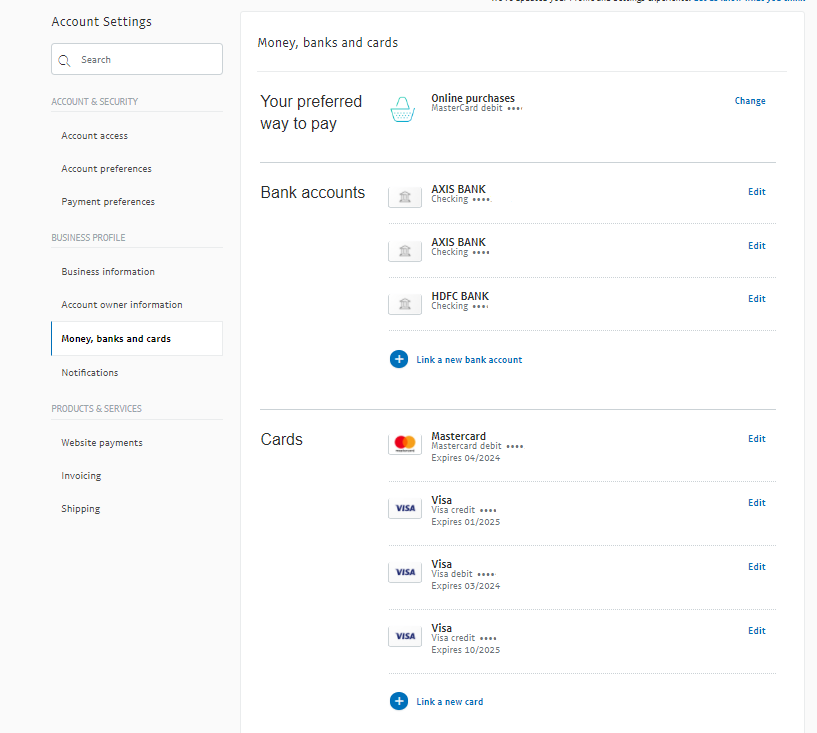This screenshot has width=817, height=733.
Task: Change the preferred way to pay
Action: coord(750,101)
